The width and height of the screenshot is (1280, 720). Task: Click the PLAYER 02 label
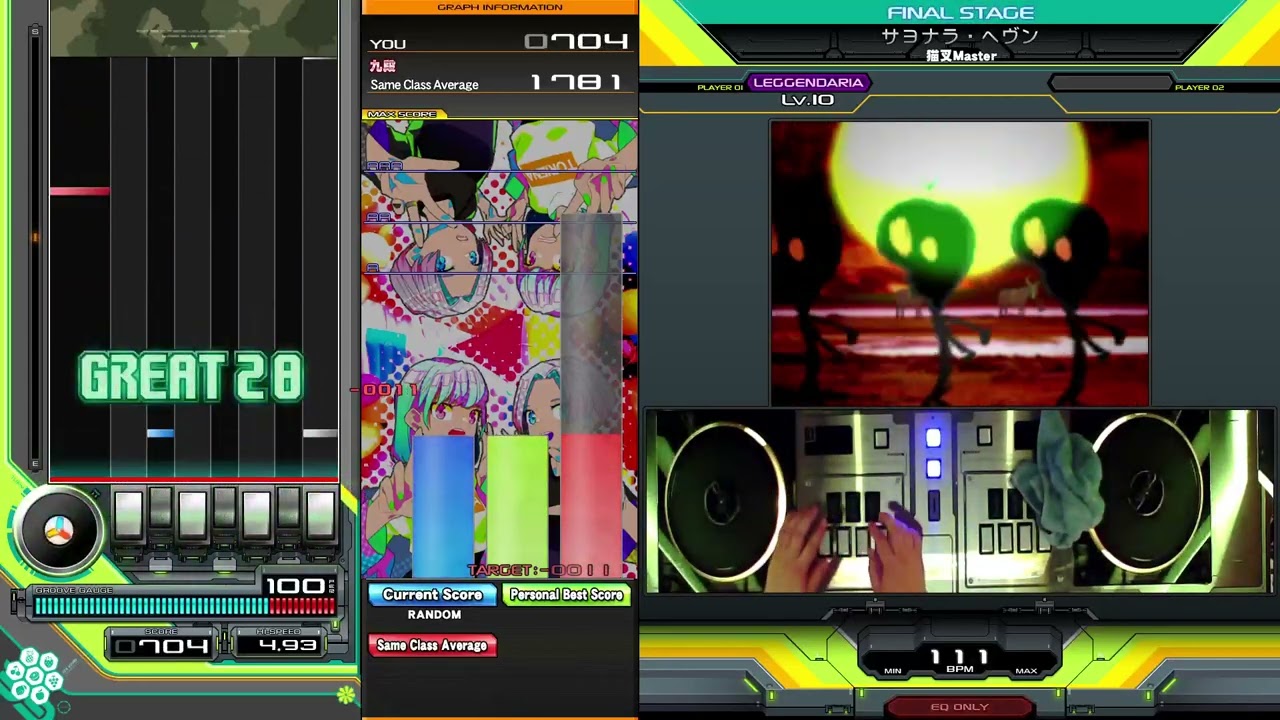coord(1199,88)
